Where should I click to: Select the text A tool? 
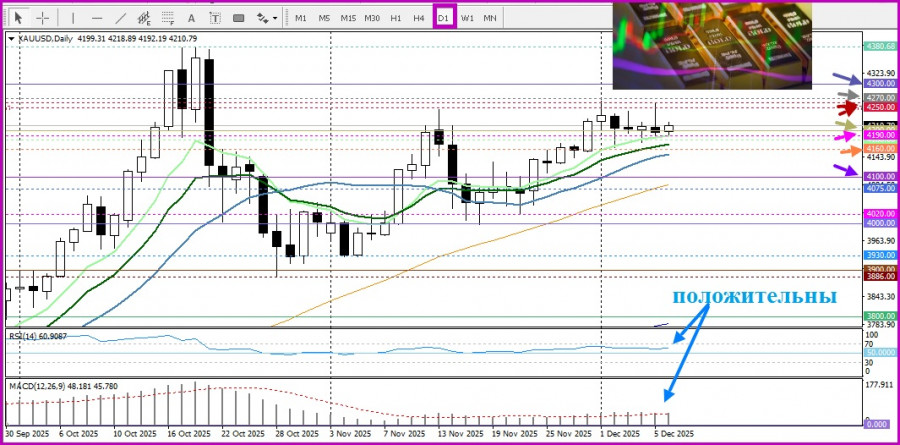192,18
